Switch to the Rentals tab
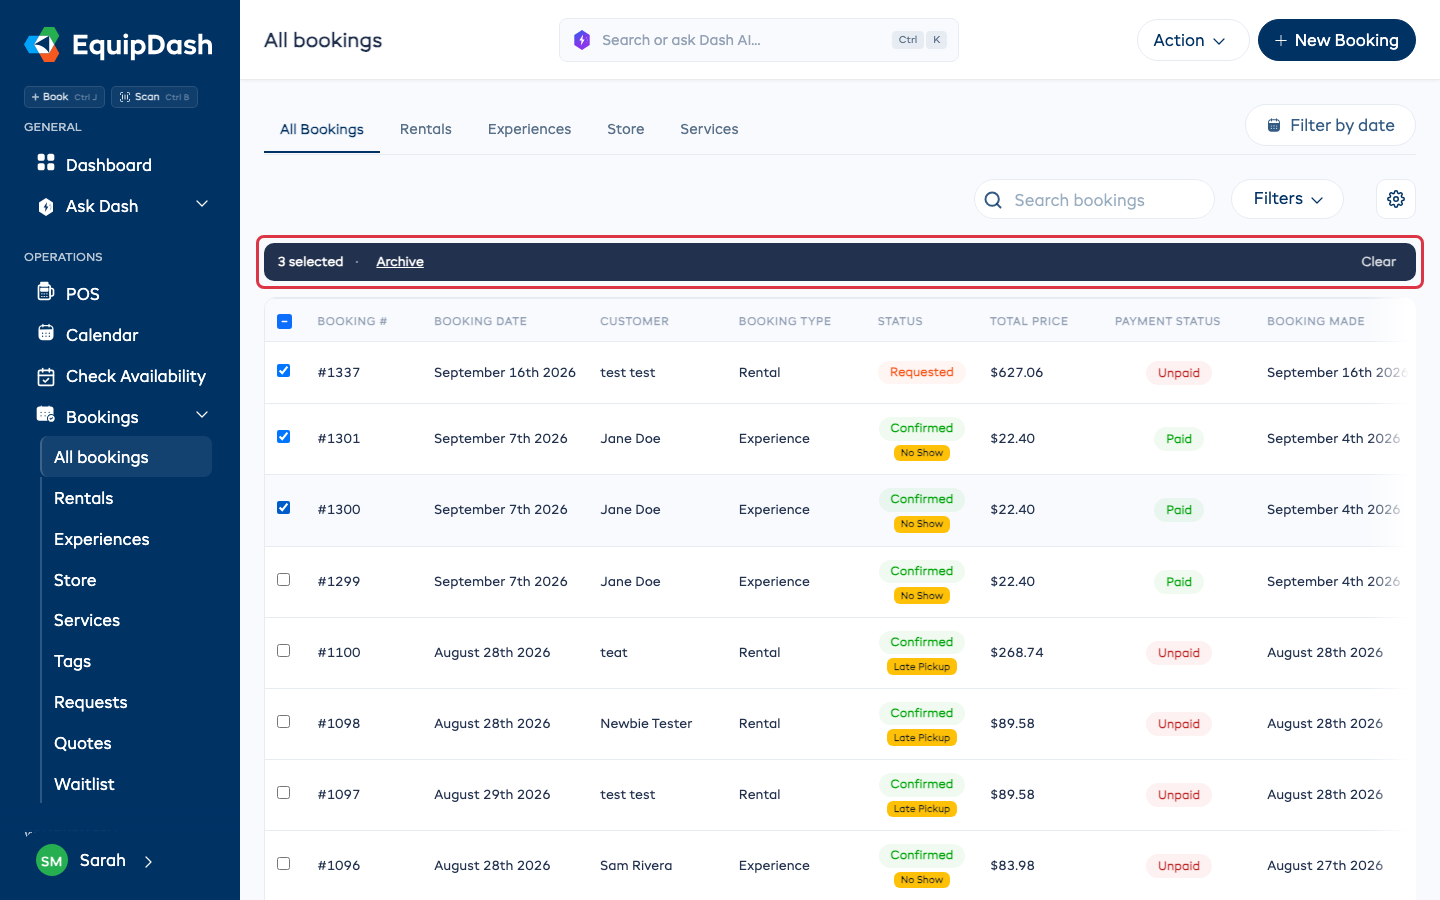Image resolution: width=1440 pixels, height=900 pixels. [x=426, y=129]
